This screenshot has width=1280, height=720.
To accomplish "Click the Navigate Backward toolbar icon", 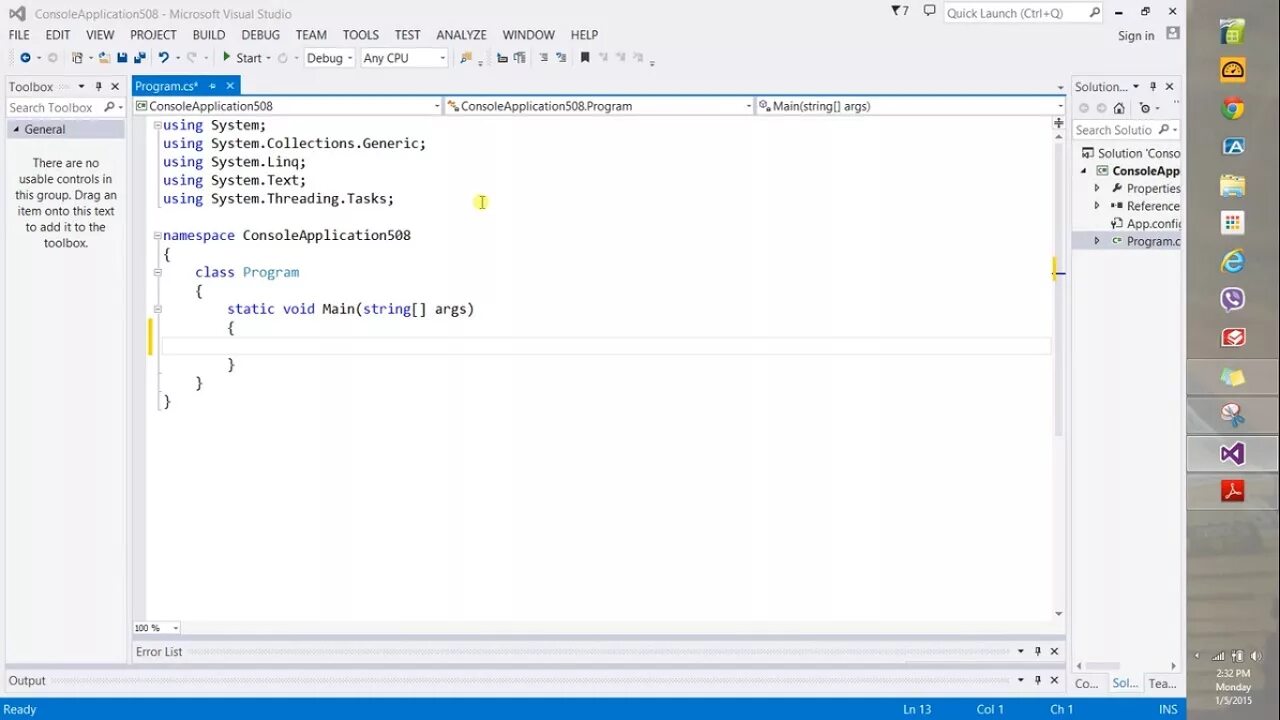I will 25,58.
